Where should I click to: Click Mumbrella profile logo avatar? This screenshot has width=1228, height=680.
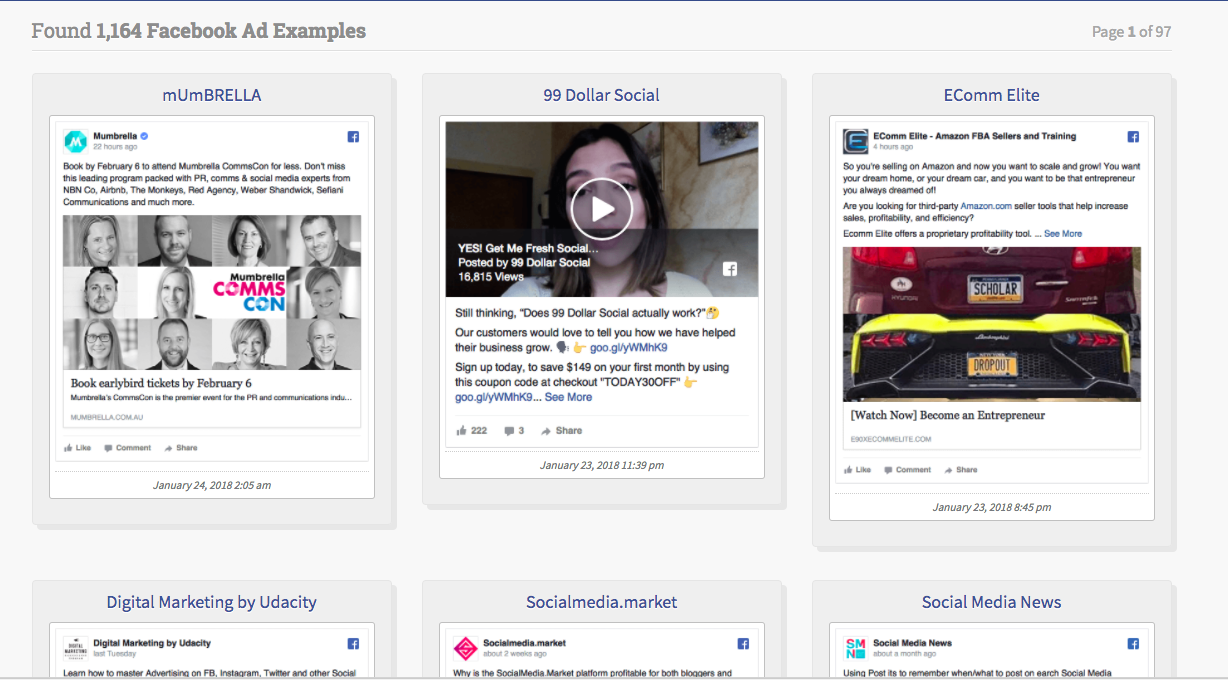(76, 141)
